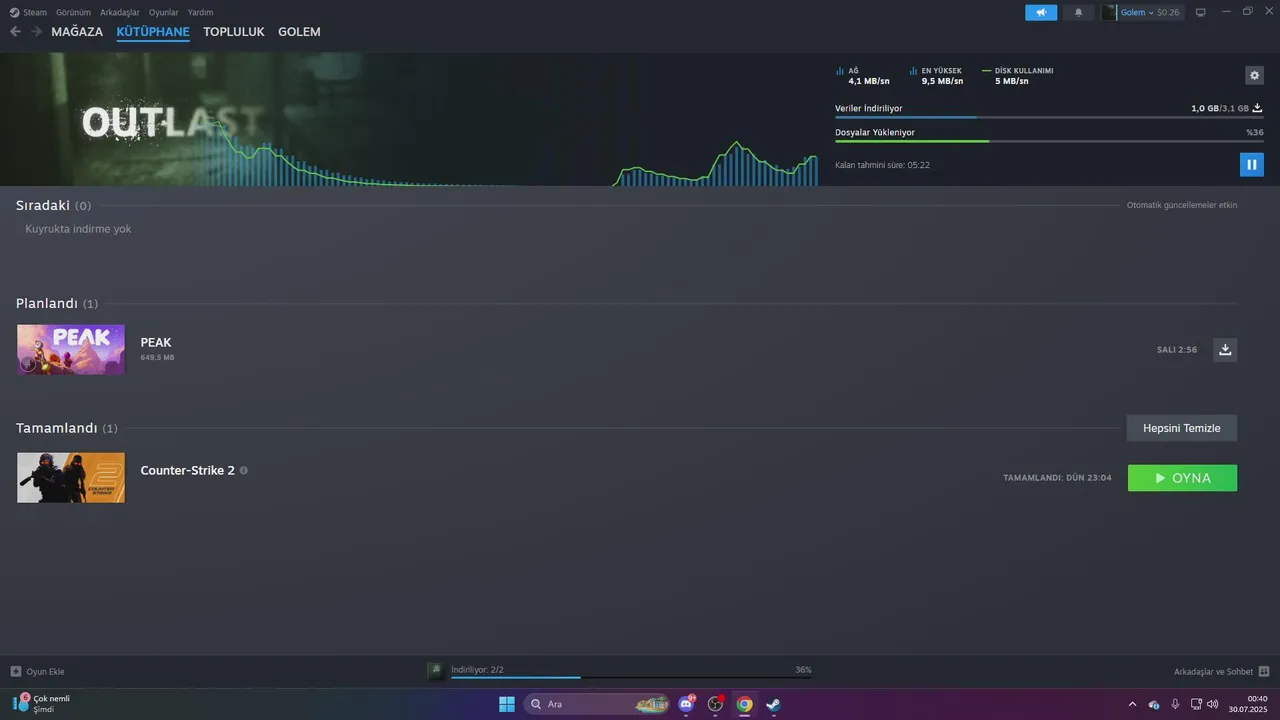Click the network display tray icon
Image resolution: width=1280 pixels, height=720 pixels.
pos(1195,704)
